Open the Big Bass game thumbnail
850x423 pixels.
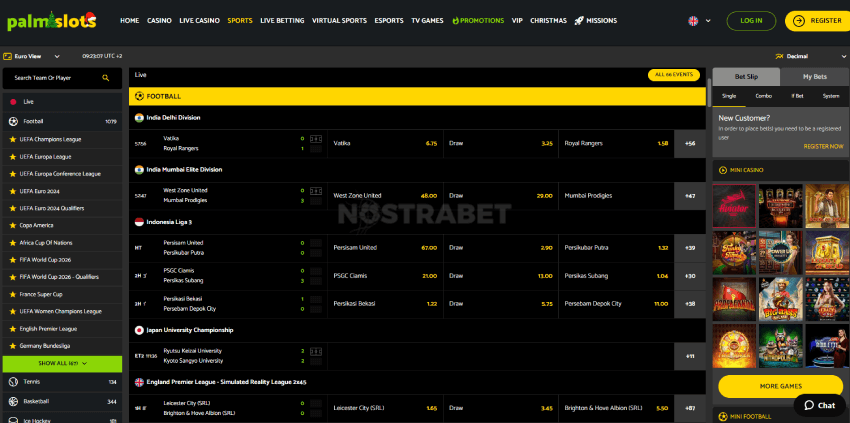(x=781, y=299)
